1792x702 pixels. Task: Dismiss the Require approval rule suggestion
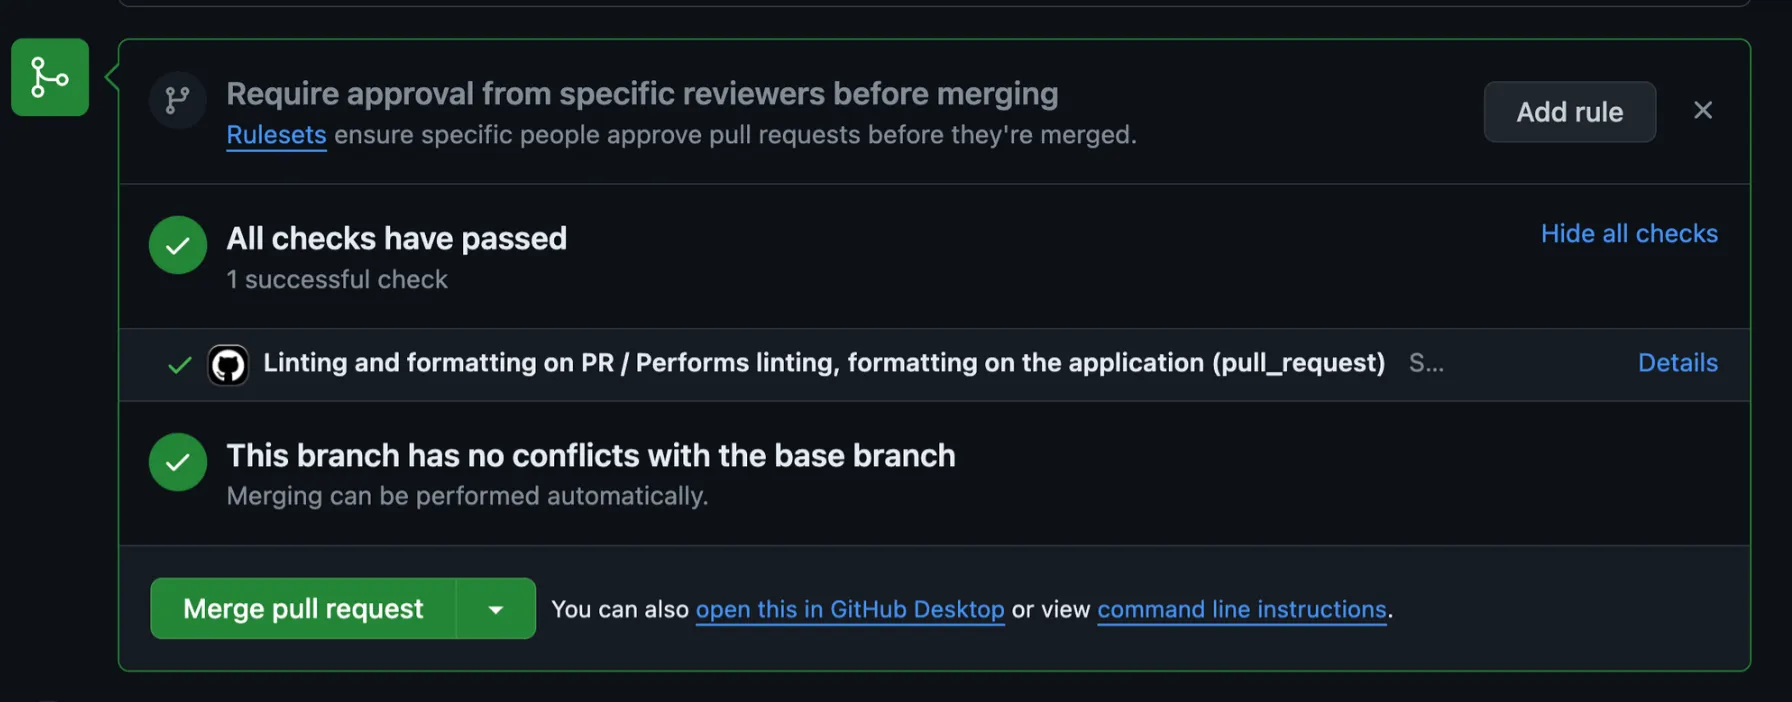click(1703, 110)
